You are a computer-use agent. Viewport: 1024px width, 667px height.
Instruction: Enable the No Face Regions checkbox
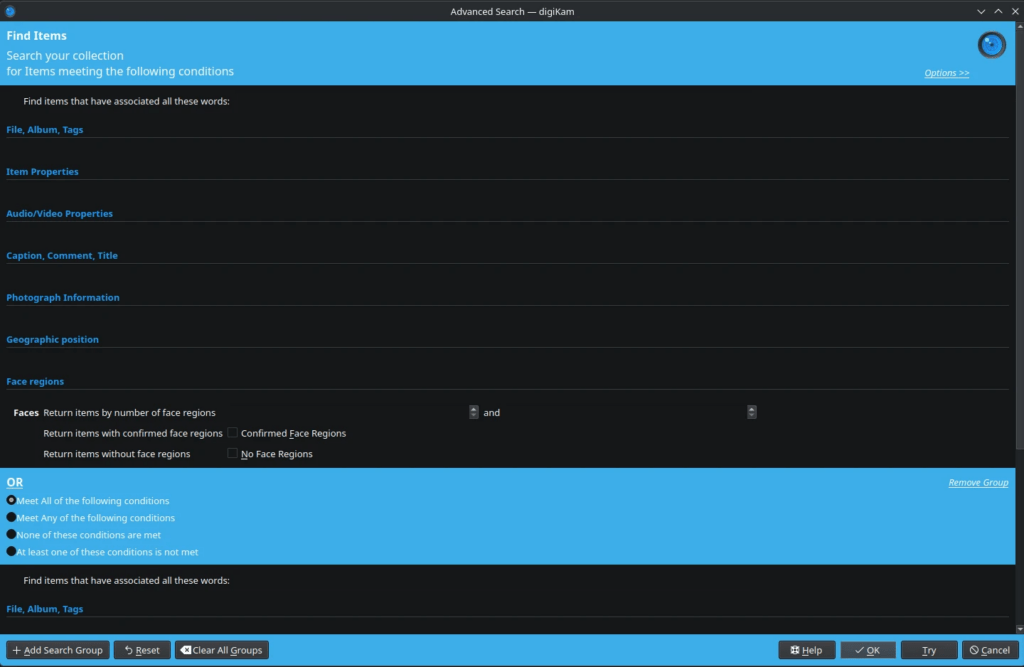[x=232, y=453]
